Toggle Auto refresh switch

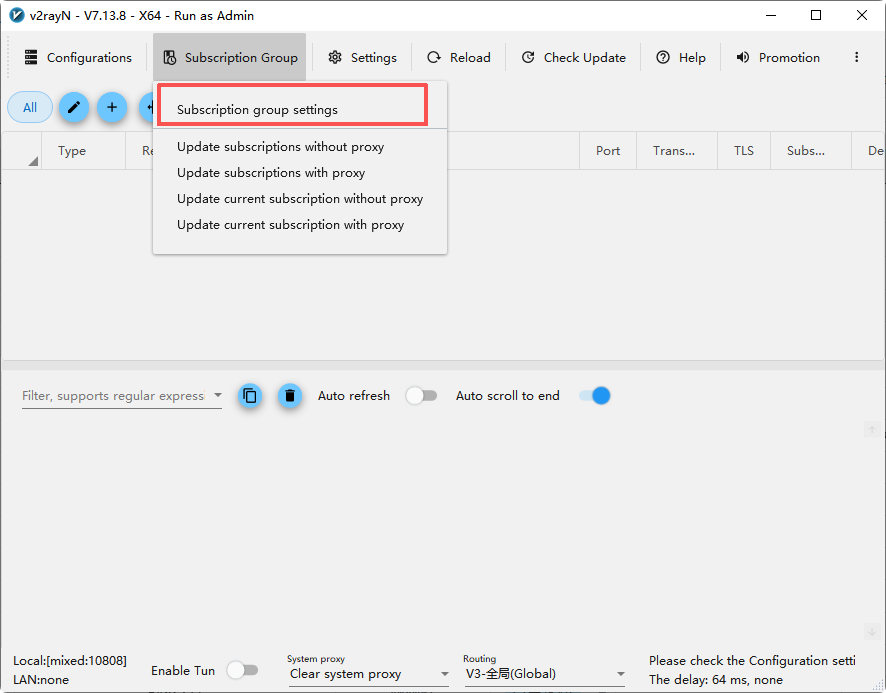coord(422,396)
